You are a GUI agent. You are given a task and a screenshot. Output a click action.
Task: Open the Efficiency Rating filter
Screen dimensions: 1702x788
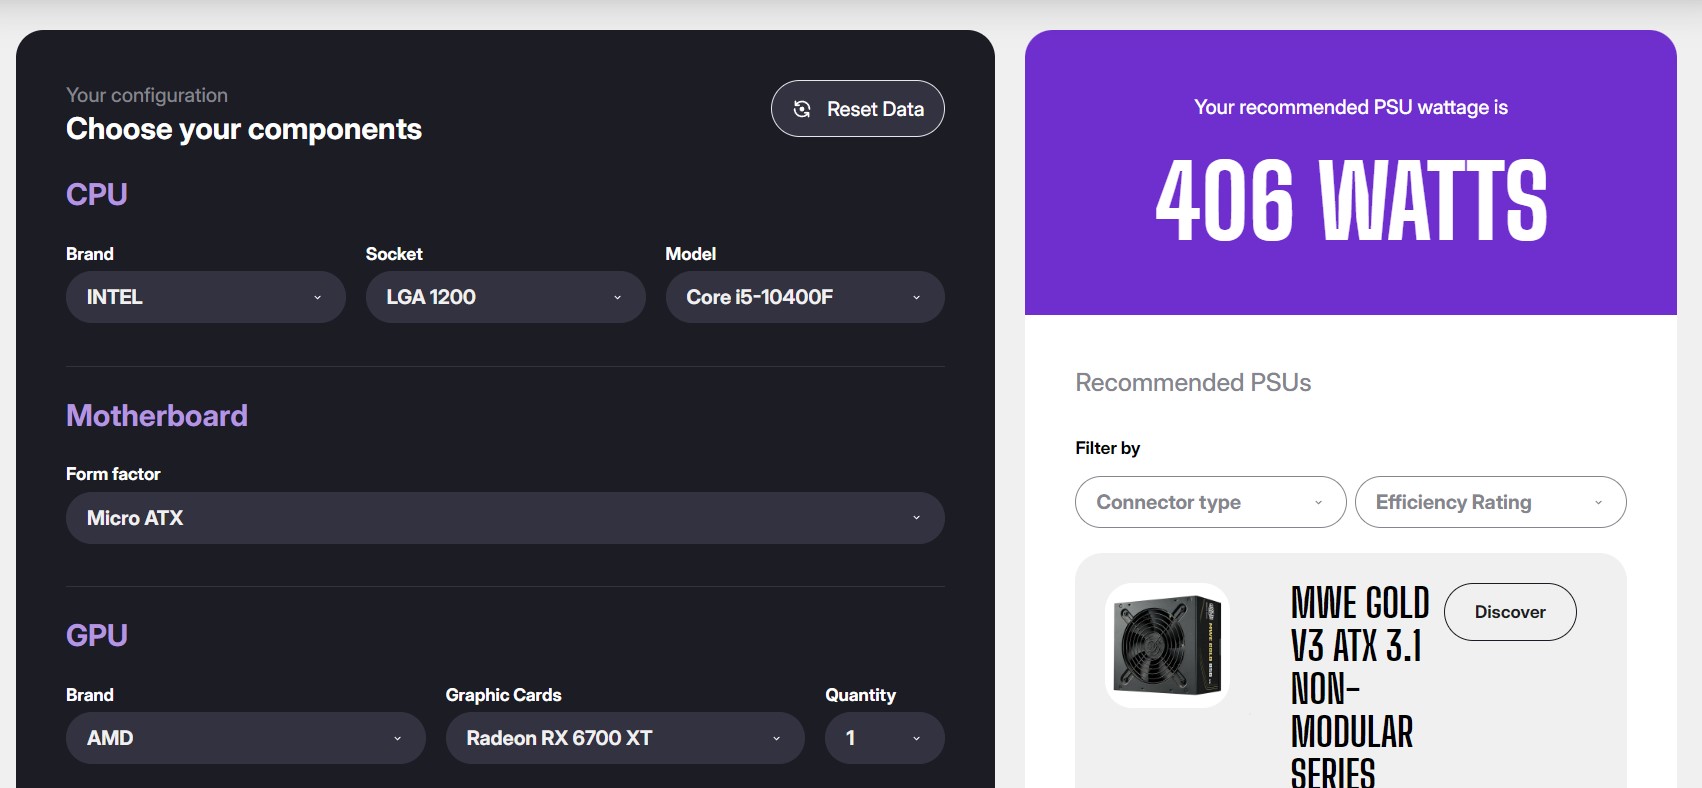pos(1490,502)
